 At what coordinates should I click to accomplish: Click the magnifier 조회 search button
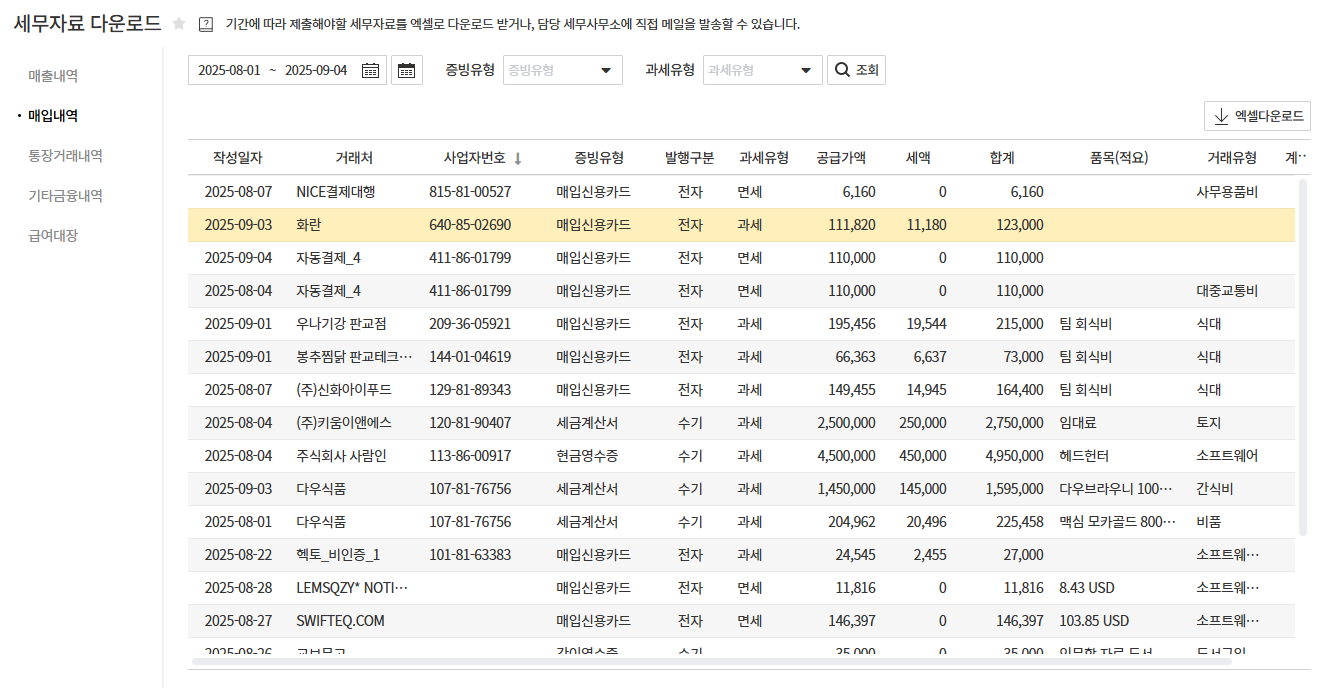tap(856, 70)
